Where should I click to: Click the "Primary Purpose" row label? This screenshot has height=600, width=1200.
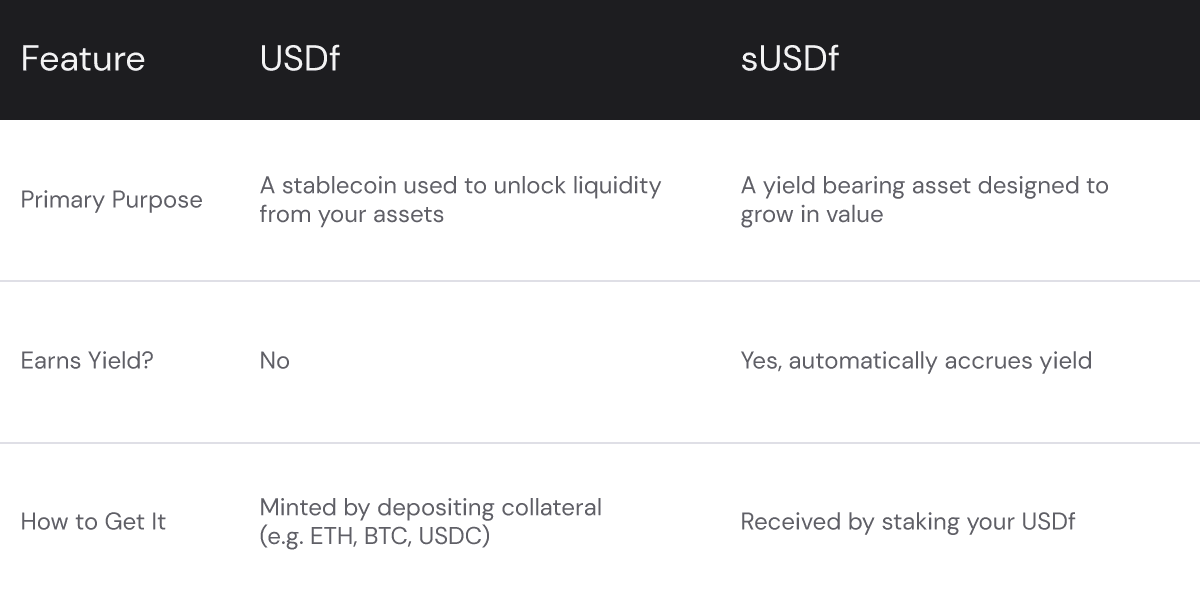[111, 200]
